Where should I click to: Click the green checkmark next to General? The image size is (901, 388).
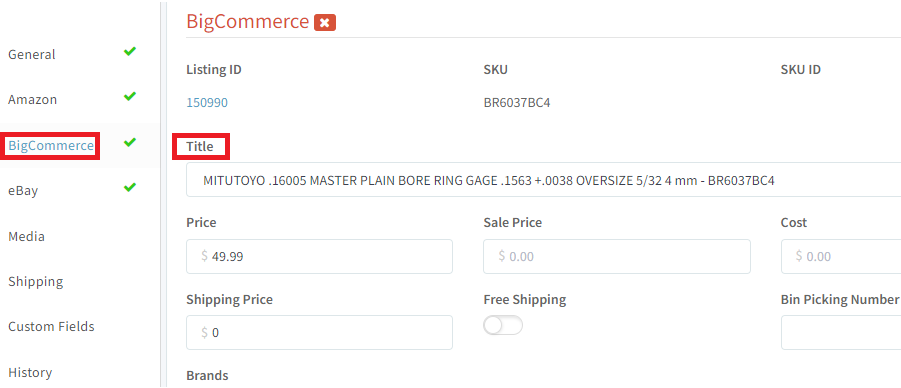coord(130,52)
